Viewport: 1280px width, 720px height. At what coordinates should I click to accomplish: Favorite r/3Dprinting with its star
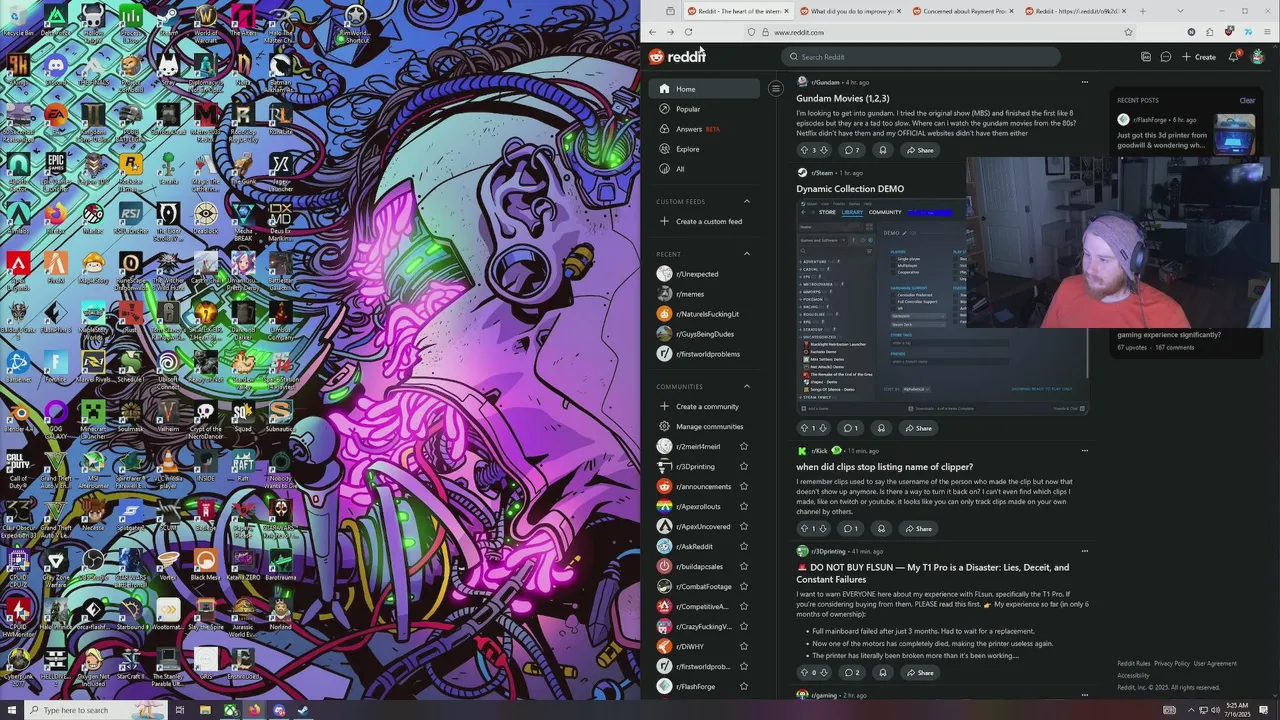[x=743, y=466]
